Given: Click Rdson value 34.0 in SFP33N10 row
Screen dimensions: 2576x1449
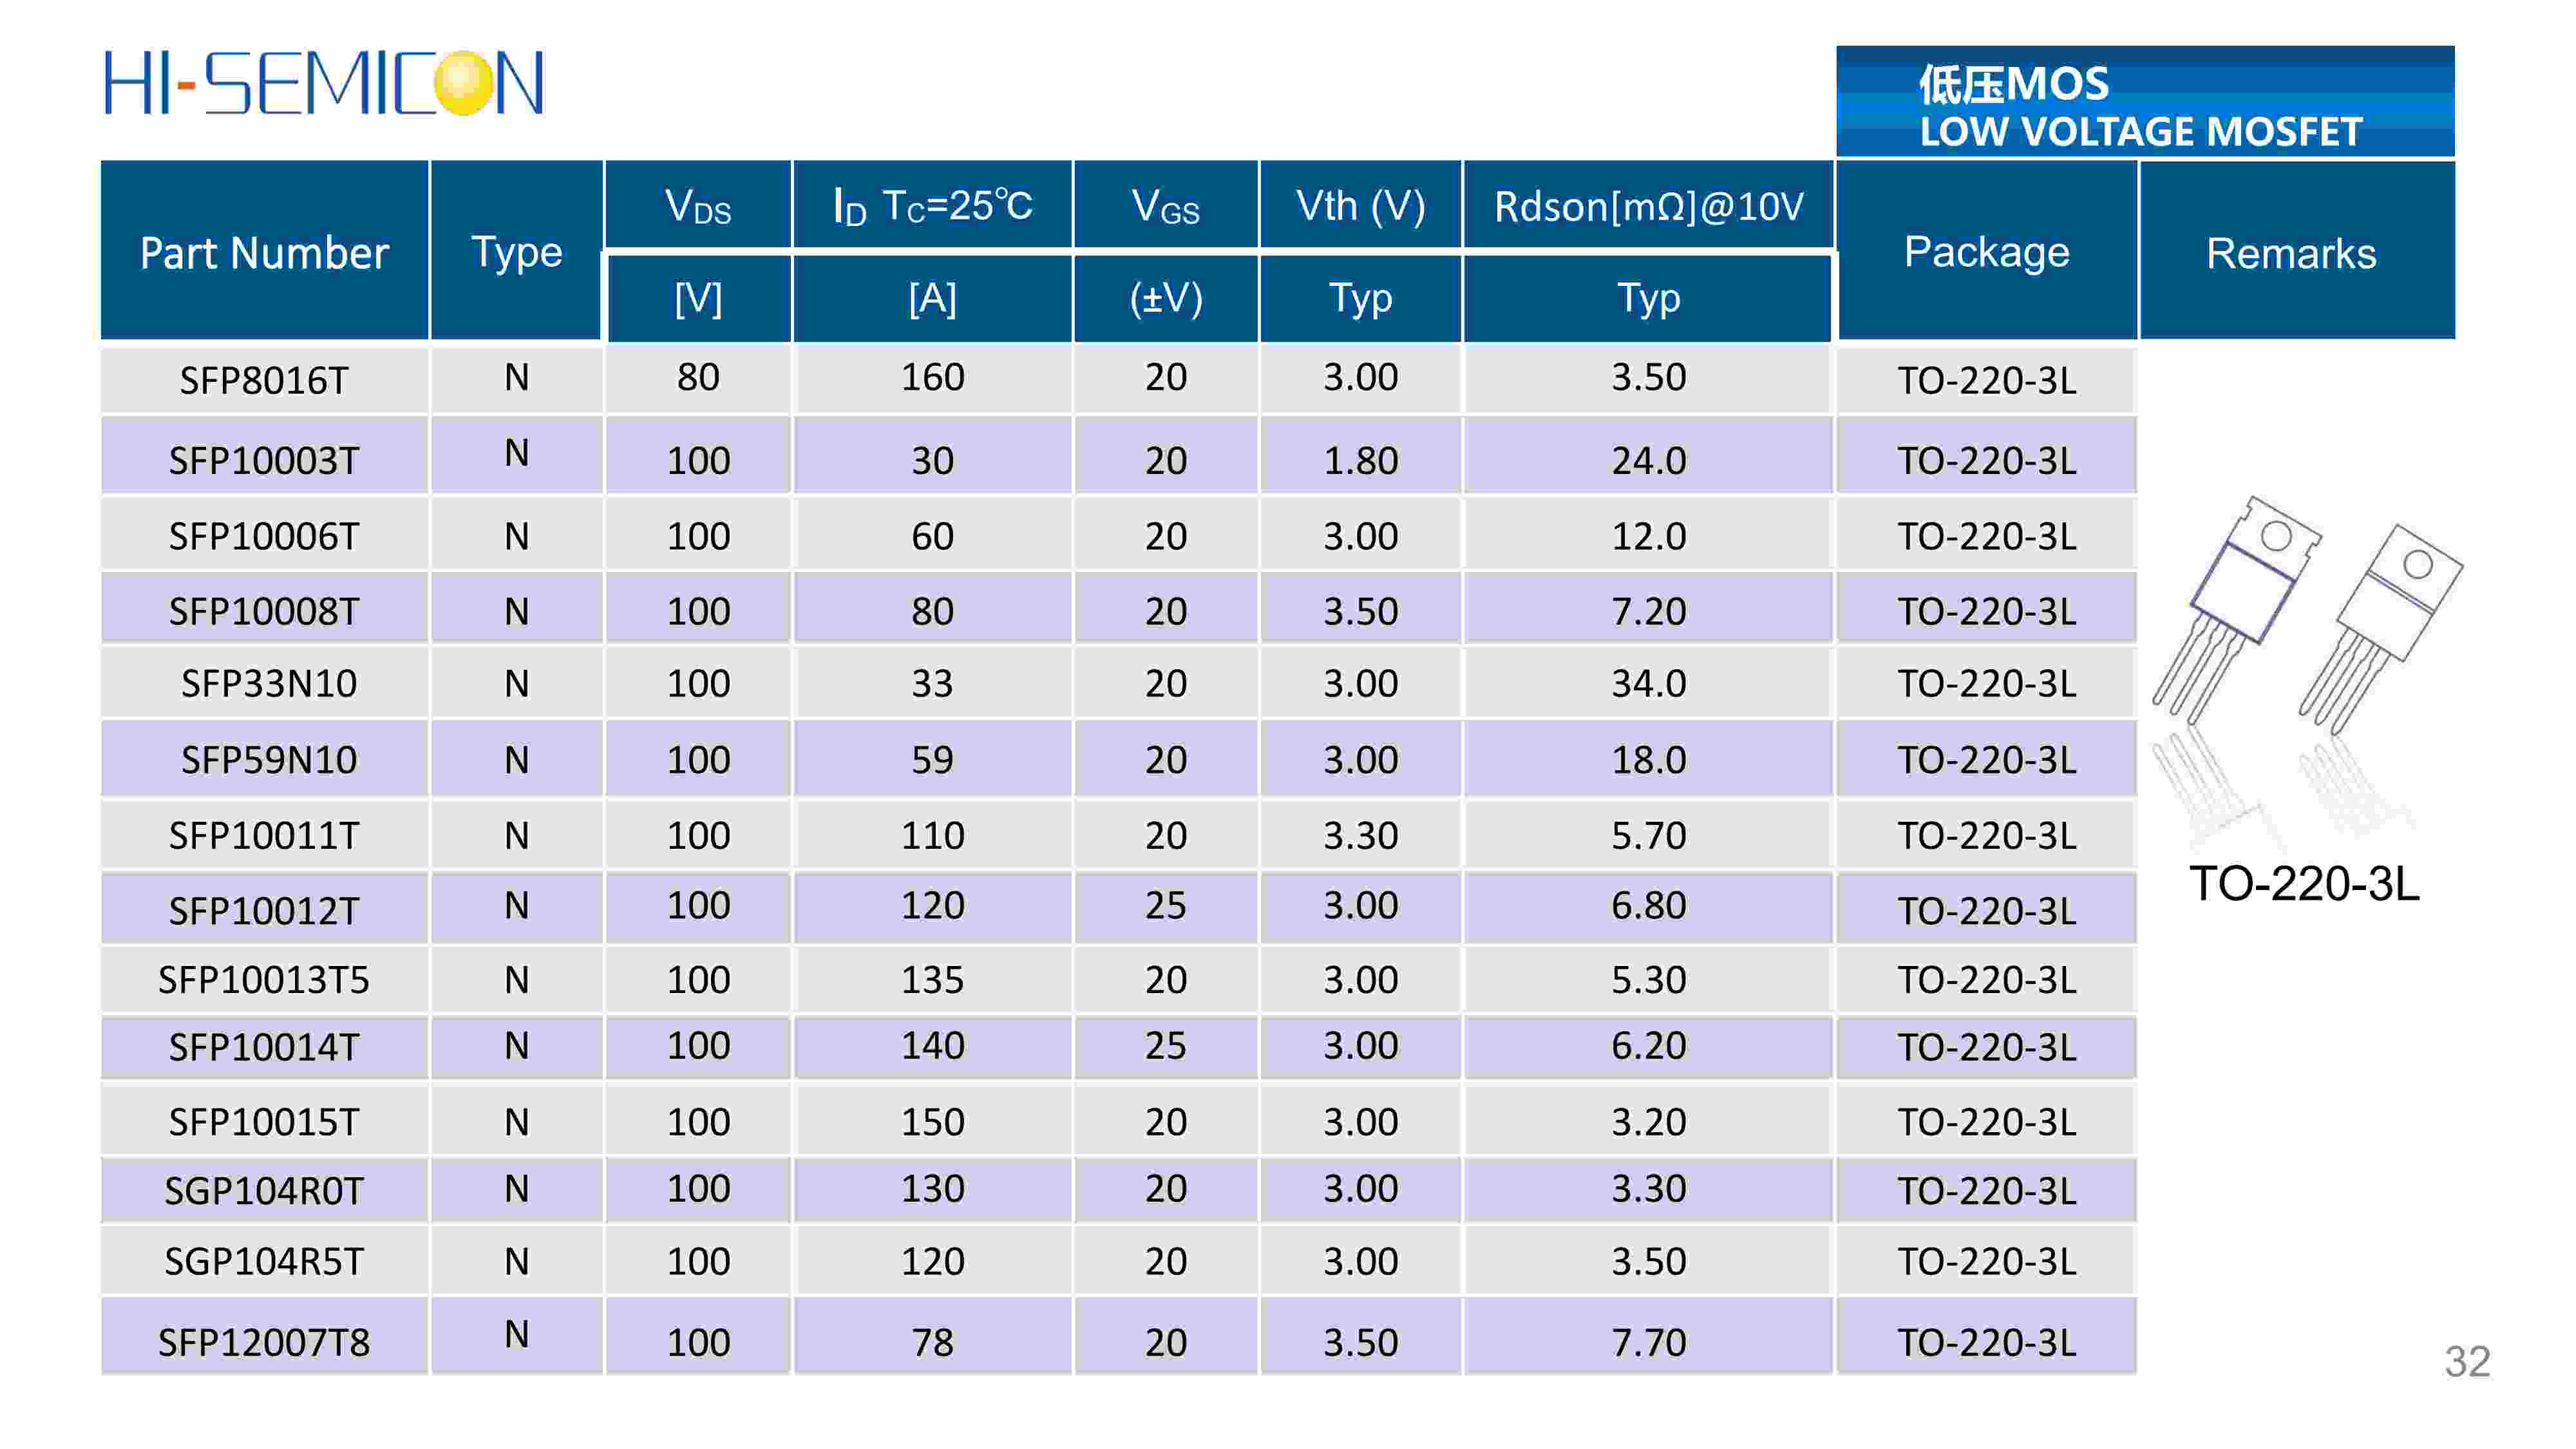Looking at the screenshot, I should [1648, 684].
